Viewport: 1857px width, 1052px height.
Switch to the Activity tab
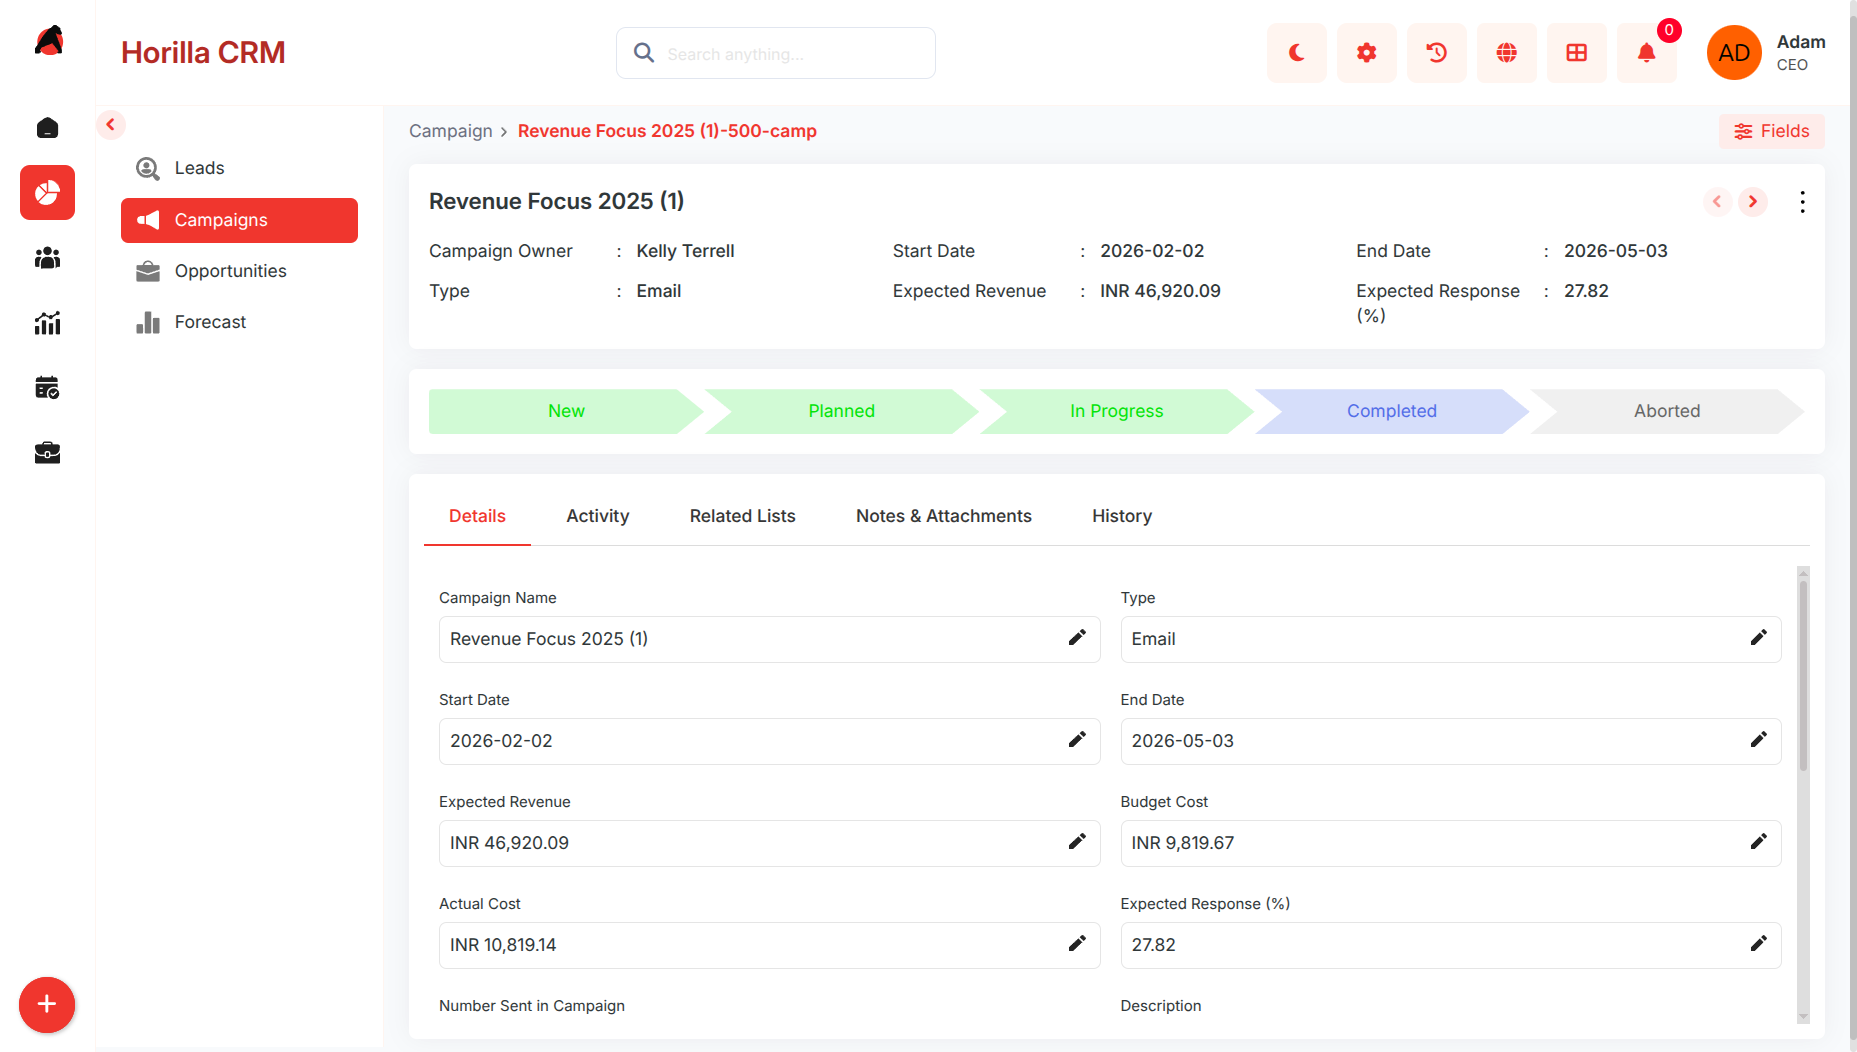point(598,516)
